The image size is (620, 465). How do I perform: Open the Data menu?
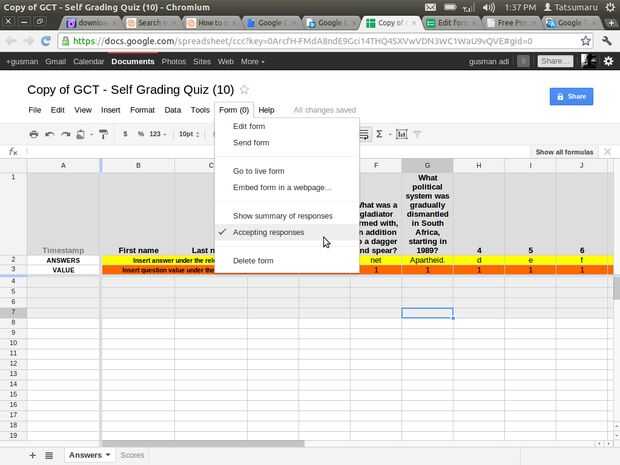173,110
